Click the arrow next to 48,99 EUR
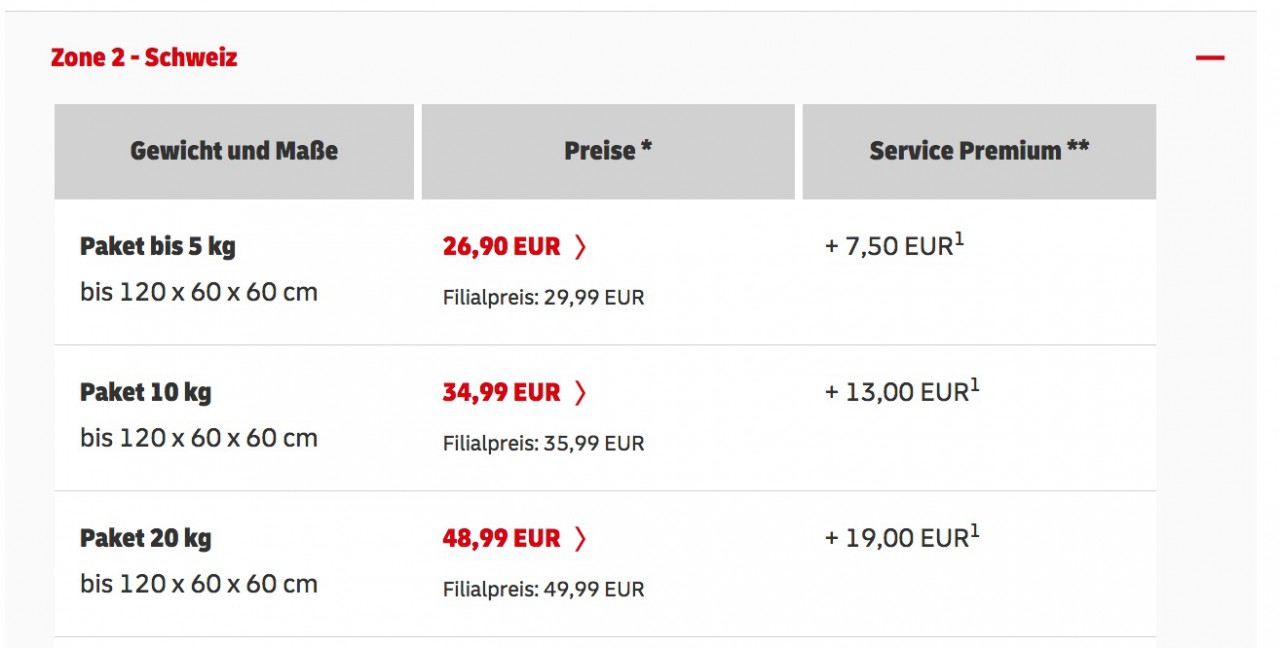The height and width of the screenshot is (648, 1280). [580, 539]
